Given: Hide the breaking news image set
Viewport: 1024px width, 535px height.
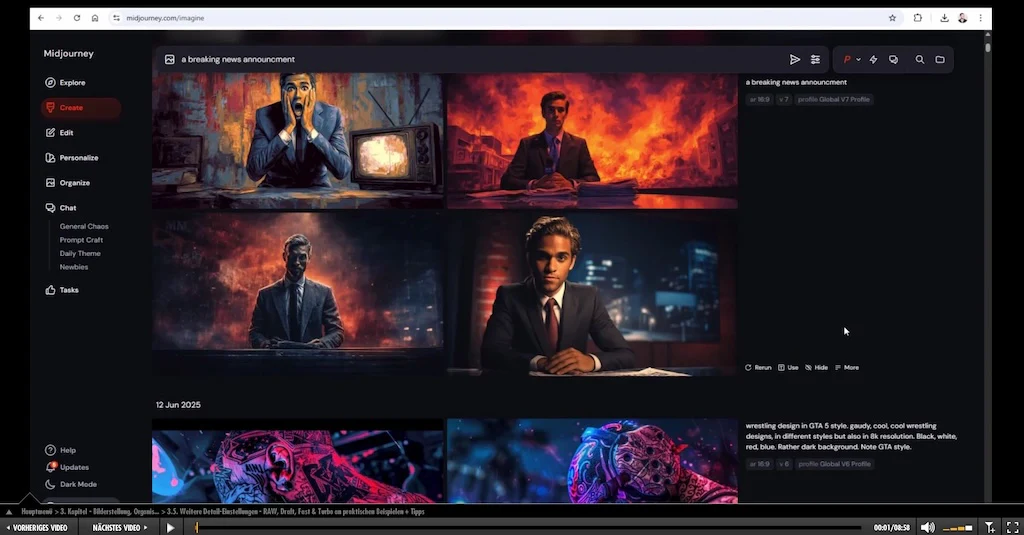Looking at the screenshot, I should [816, 368].
